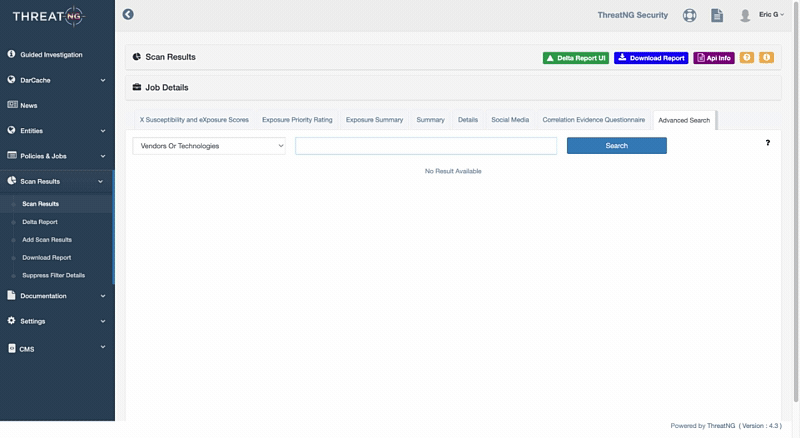
Task: Click the orange info button
Action: 766,58
